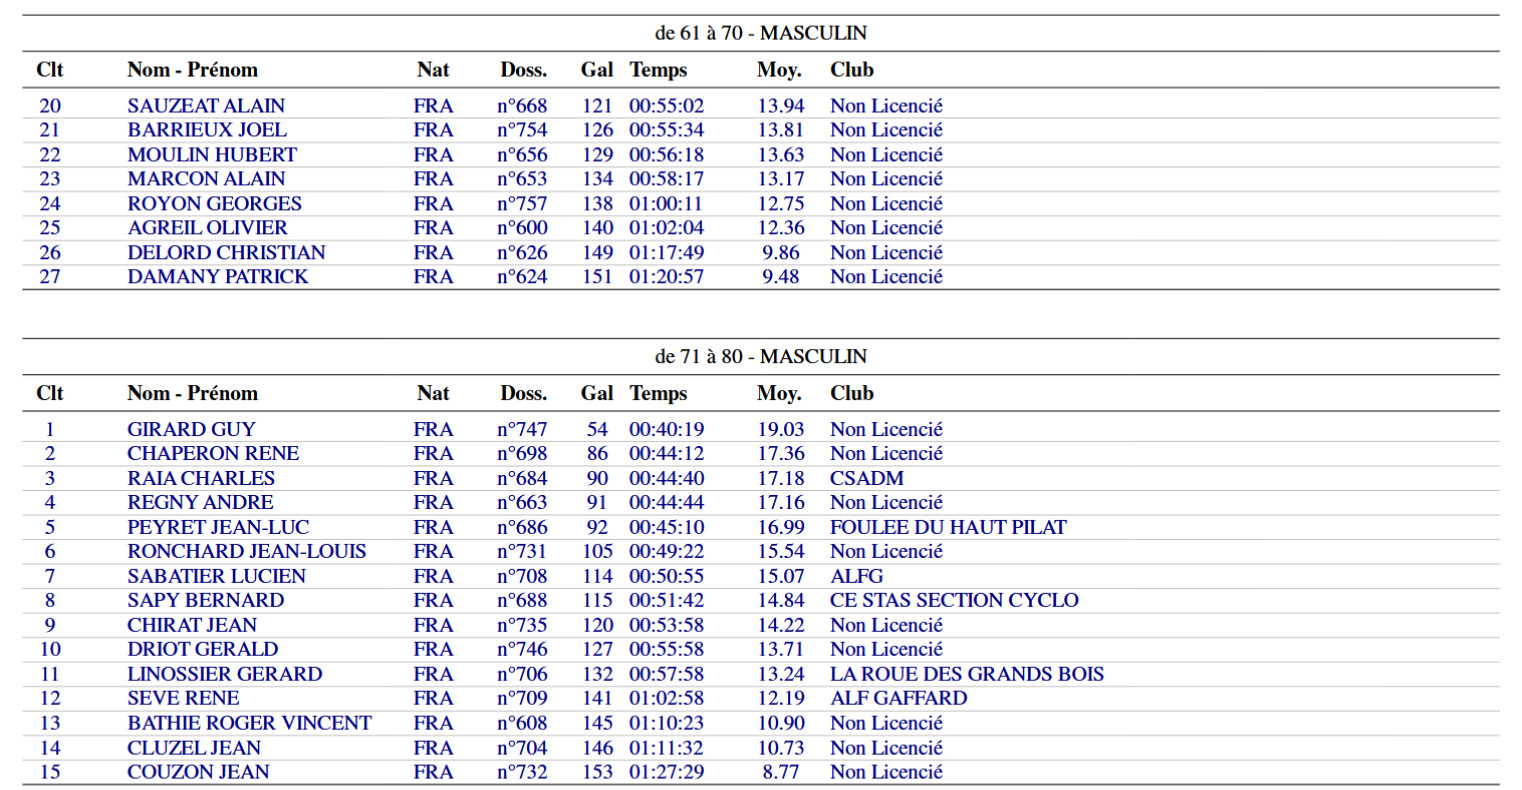Click the name SAPY BERNARD
The width and height of the screenshot is (1522, 790).
point(206,601)
